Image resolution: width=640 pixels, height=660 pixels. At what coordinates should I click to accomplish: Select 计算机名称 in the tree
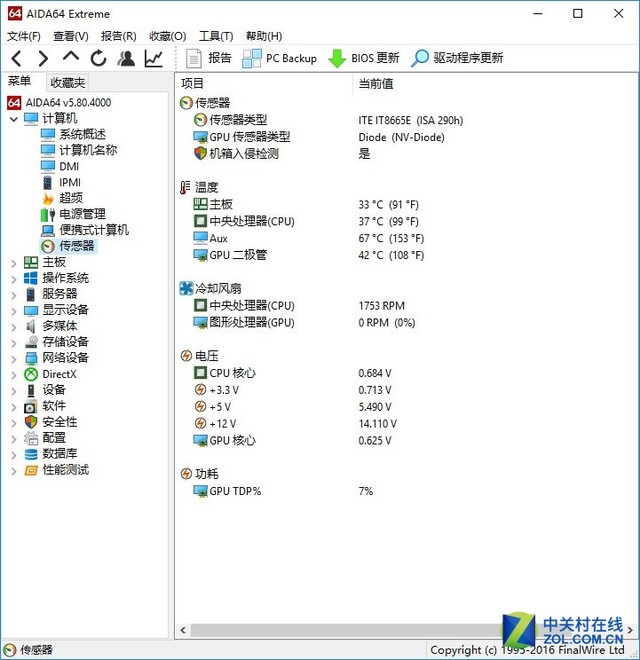pyautogui.click(x=79, y=150)
